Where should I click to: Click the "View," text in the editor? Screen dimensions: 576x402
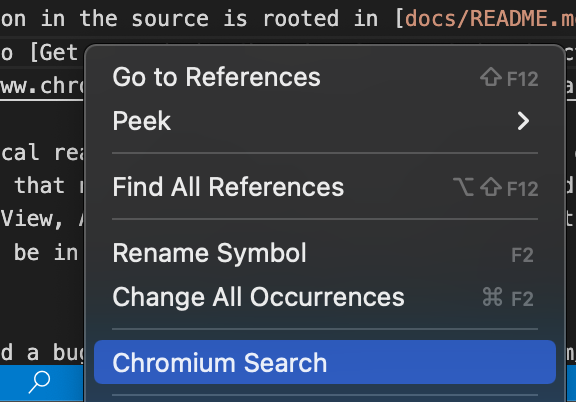click(32, 219)
